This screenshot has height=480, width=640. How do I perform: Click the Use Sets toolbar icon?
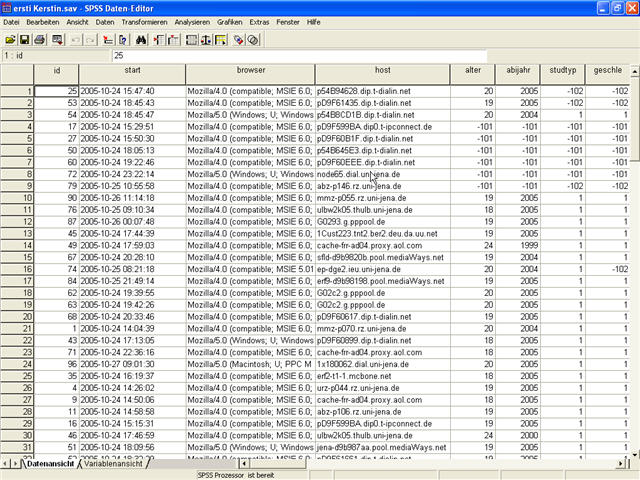pyautogui.click(x=254, y=39)
